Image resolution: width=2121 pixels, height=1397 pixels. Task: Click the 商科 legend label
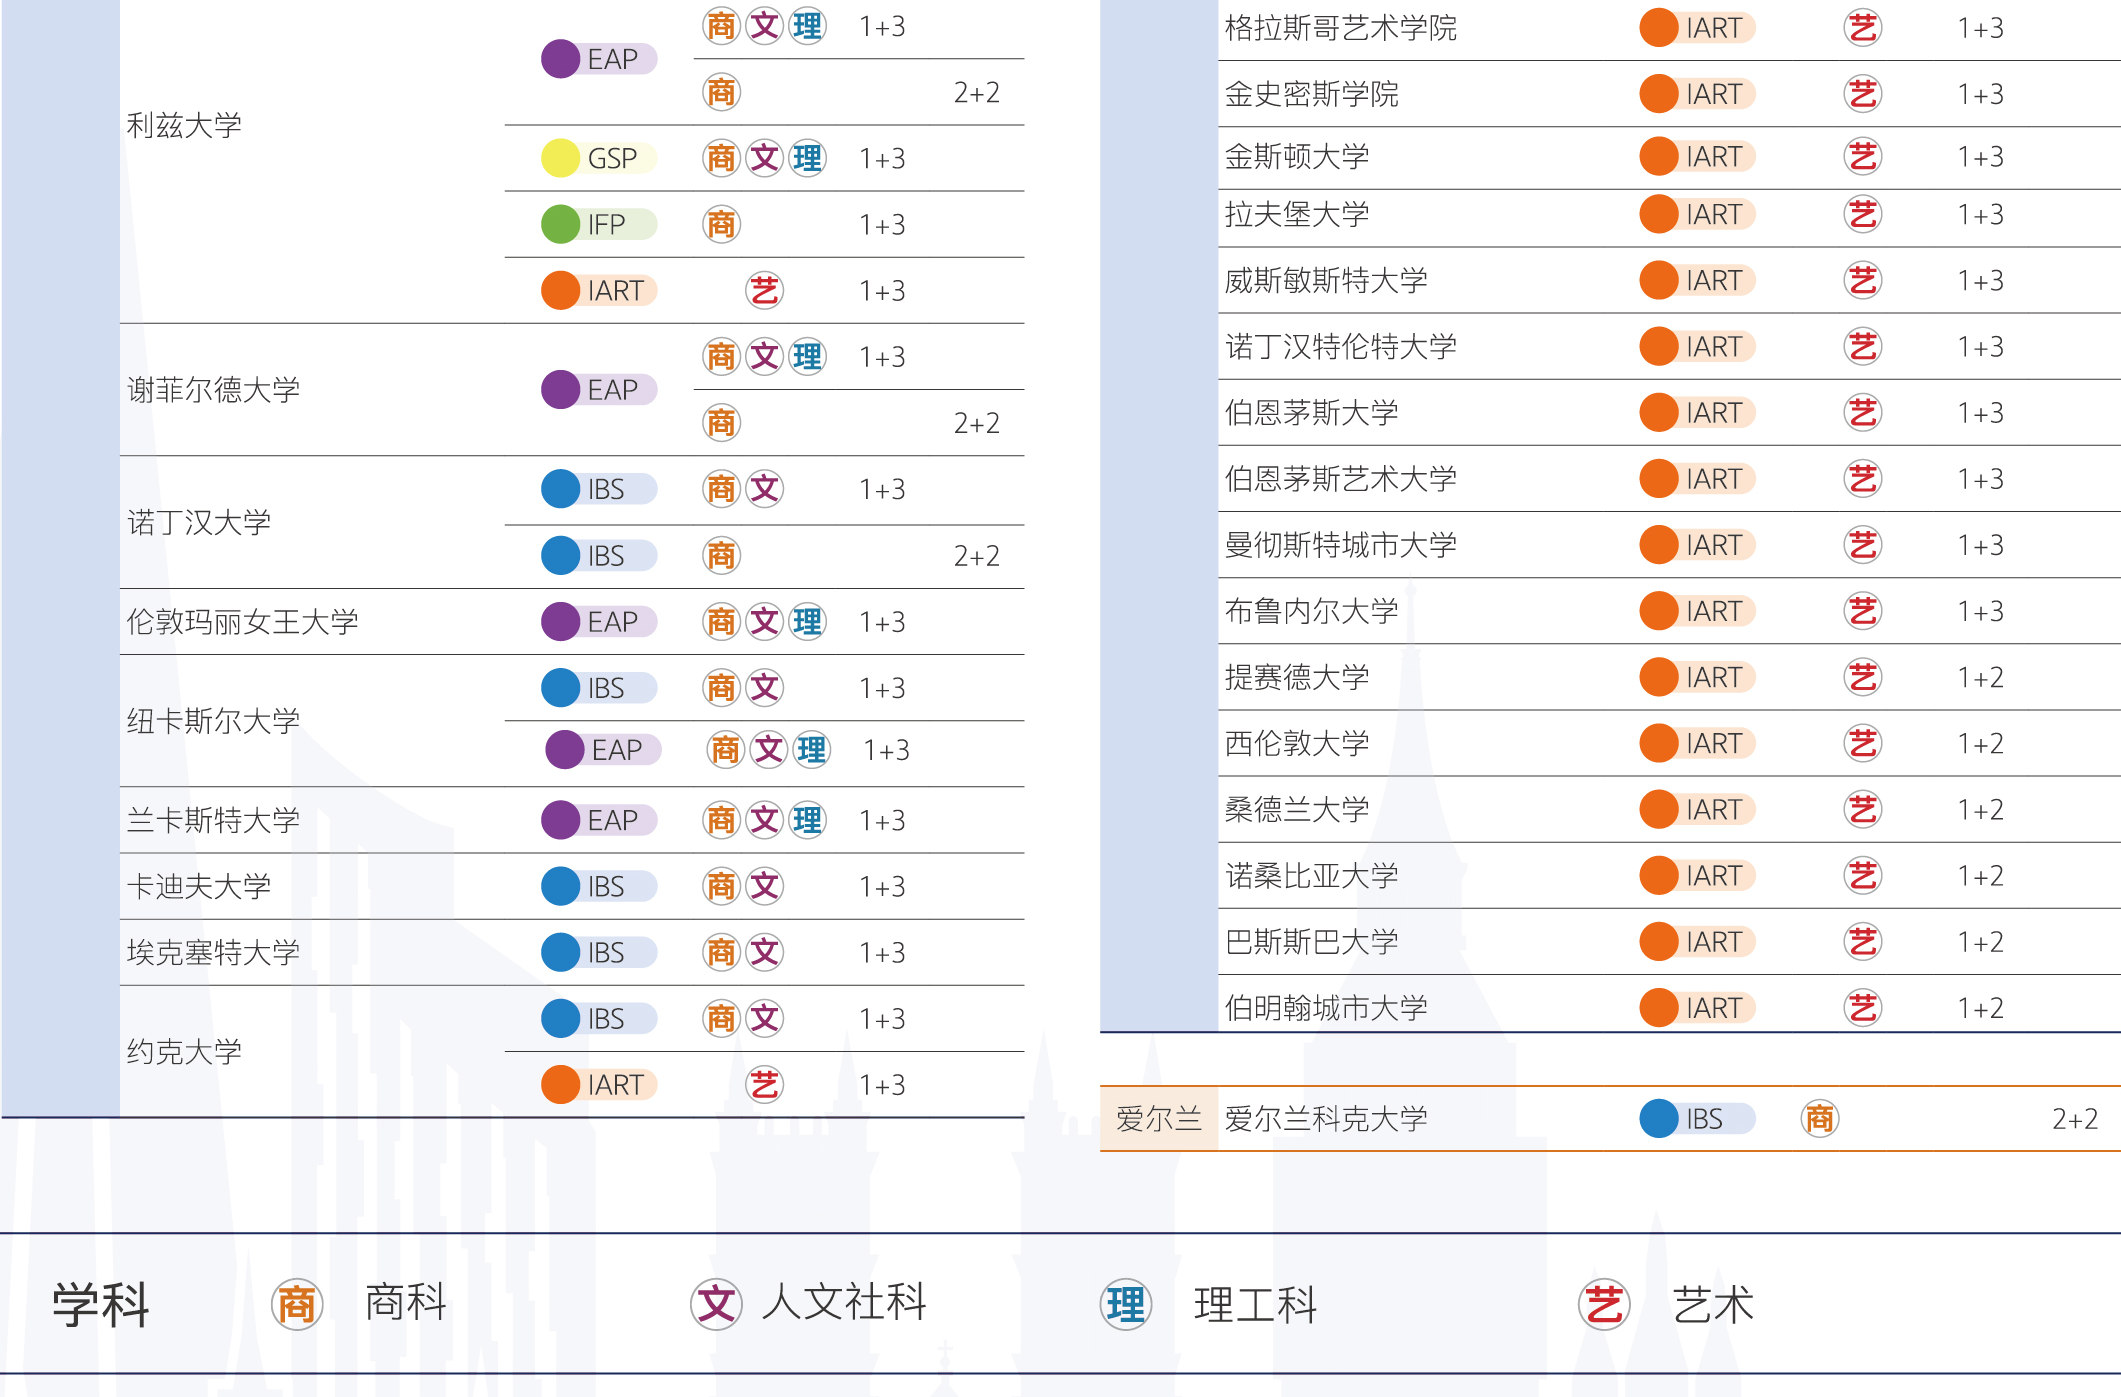(x=406, y=1302)
